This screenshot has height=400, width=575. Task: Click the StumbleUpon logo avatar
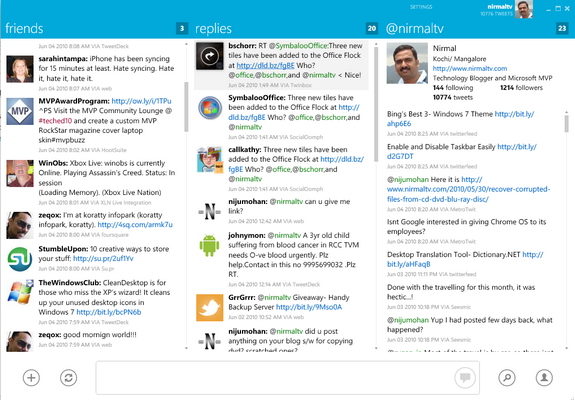[20, 259]
